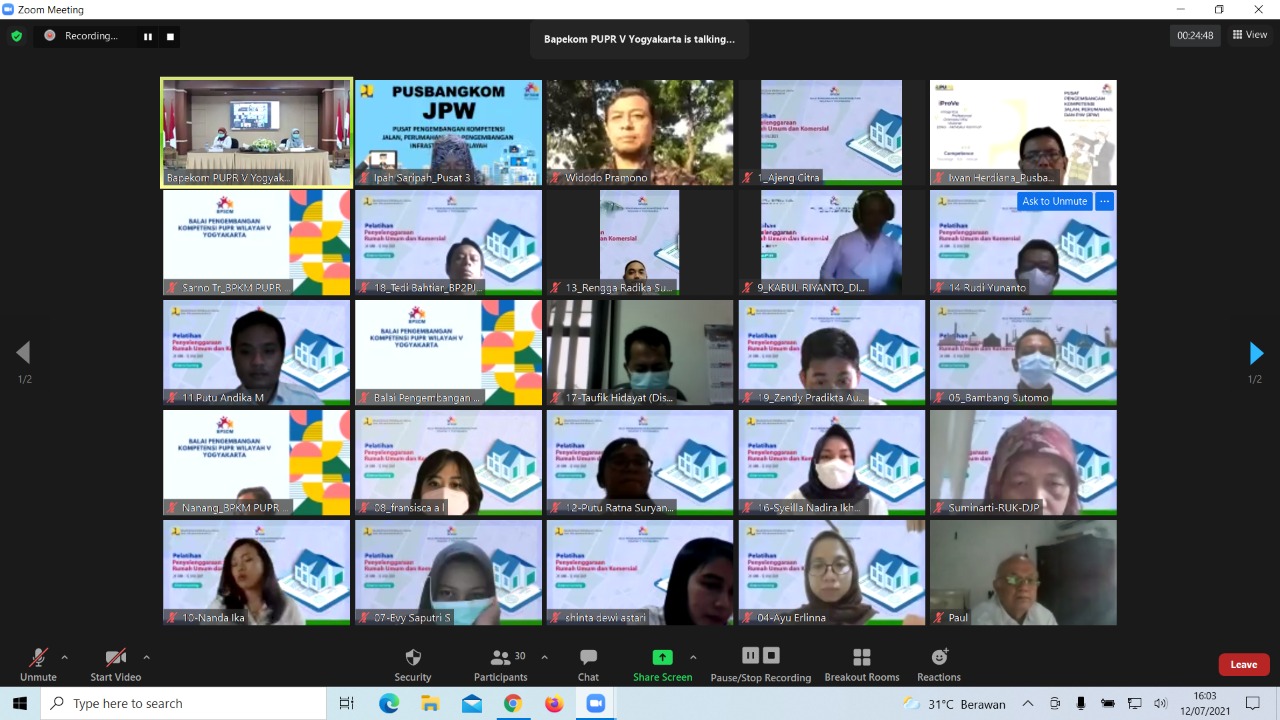Click the 'Bapekom PUPR V Yogyakarta is talking...' banner
Screen dimensions: 1280x720
coord(639,39)
